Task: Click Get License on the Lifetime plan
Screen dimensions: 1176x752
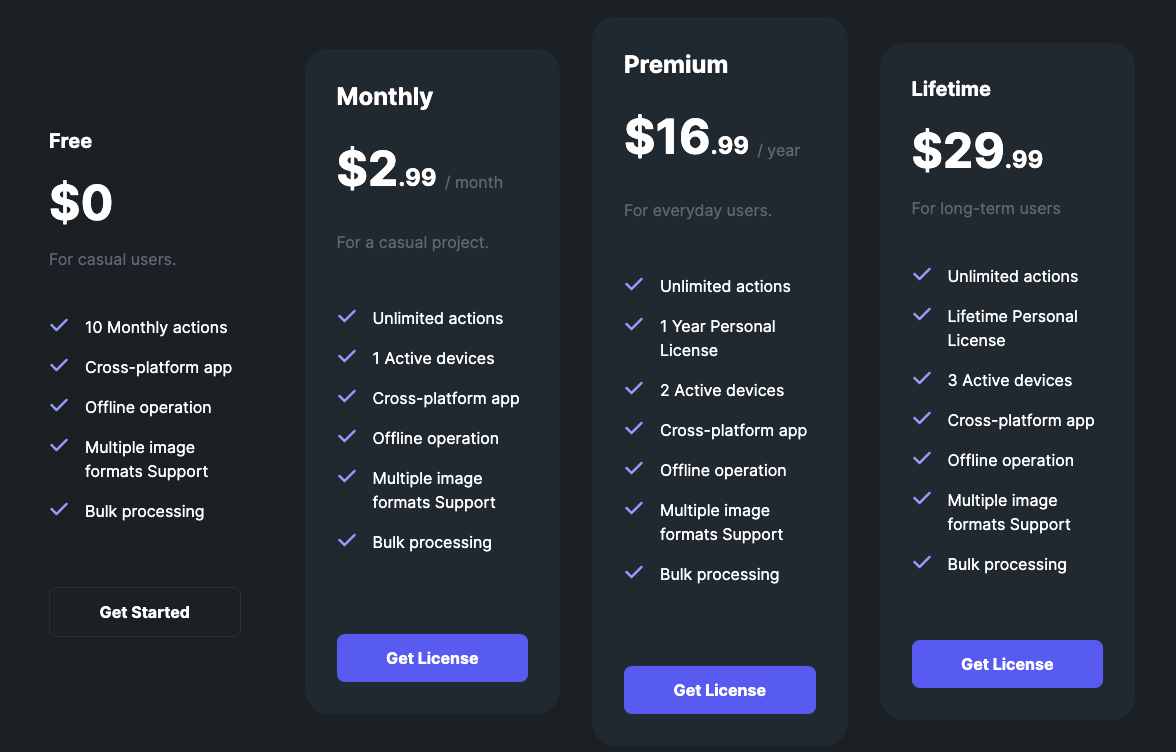Action: coord(1007,663)
